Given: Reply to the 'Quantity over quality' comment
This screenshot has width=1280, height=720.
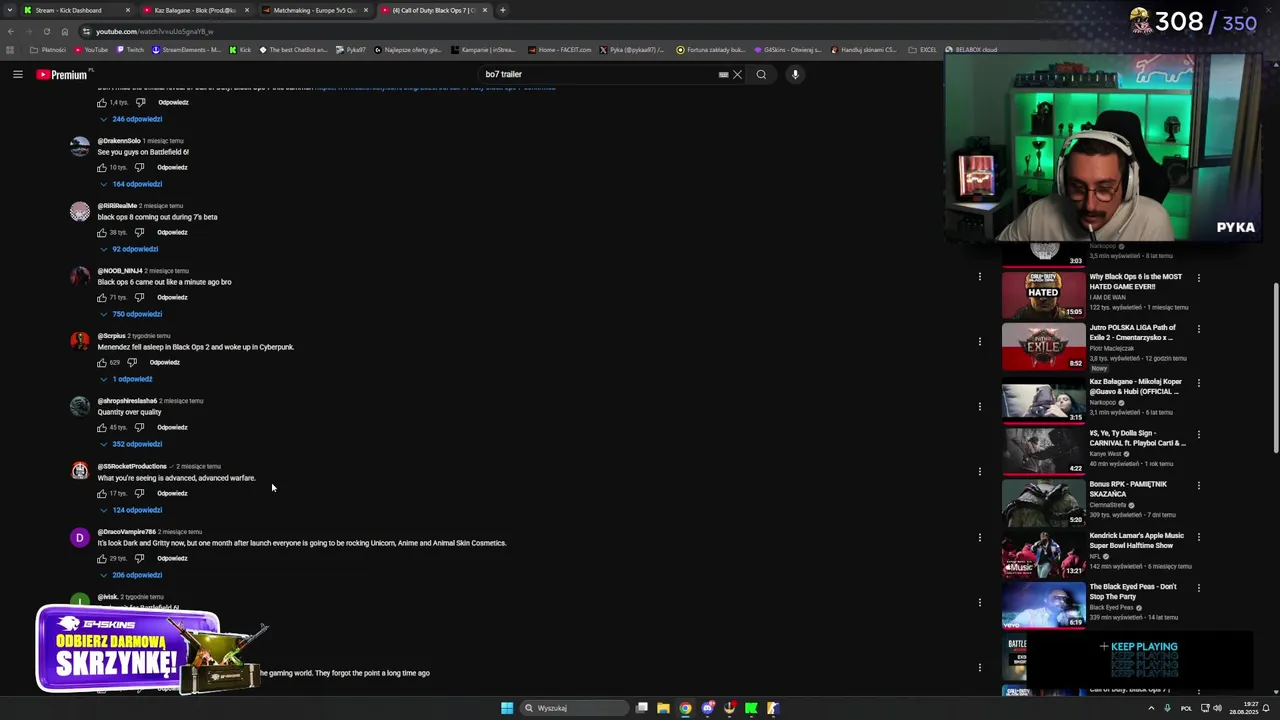Looking at the screenshot, I should (172, 427).
